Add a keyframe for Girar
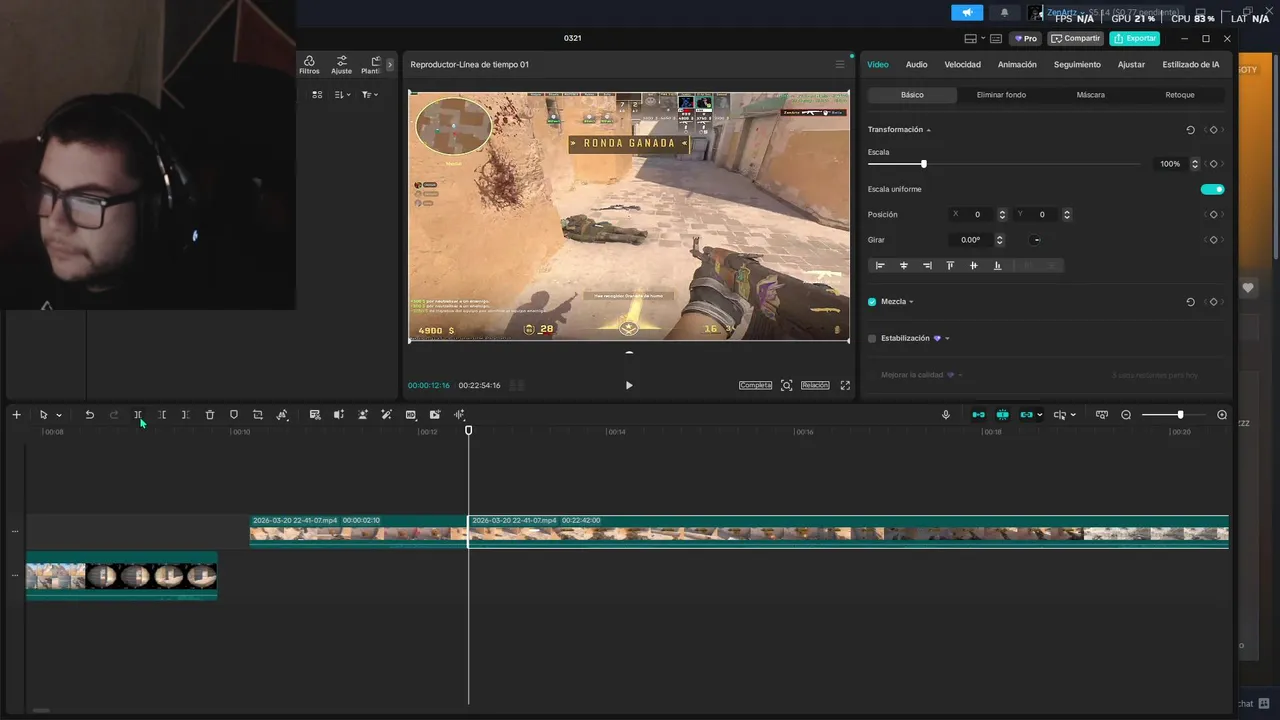The height and width of the screenshot is (720, 1280). click(x=1213, y=240)
